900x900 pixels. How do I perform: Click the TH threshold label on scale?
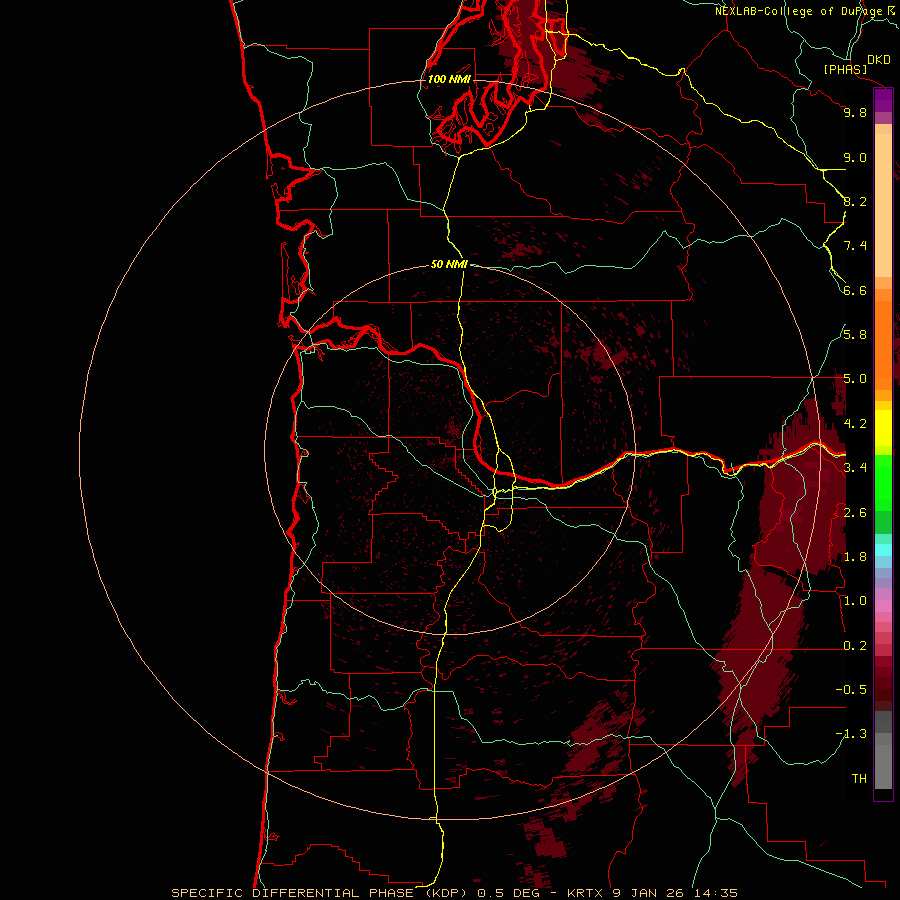coord(859,779)
